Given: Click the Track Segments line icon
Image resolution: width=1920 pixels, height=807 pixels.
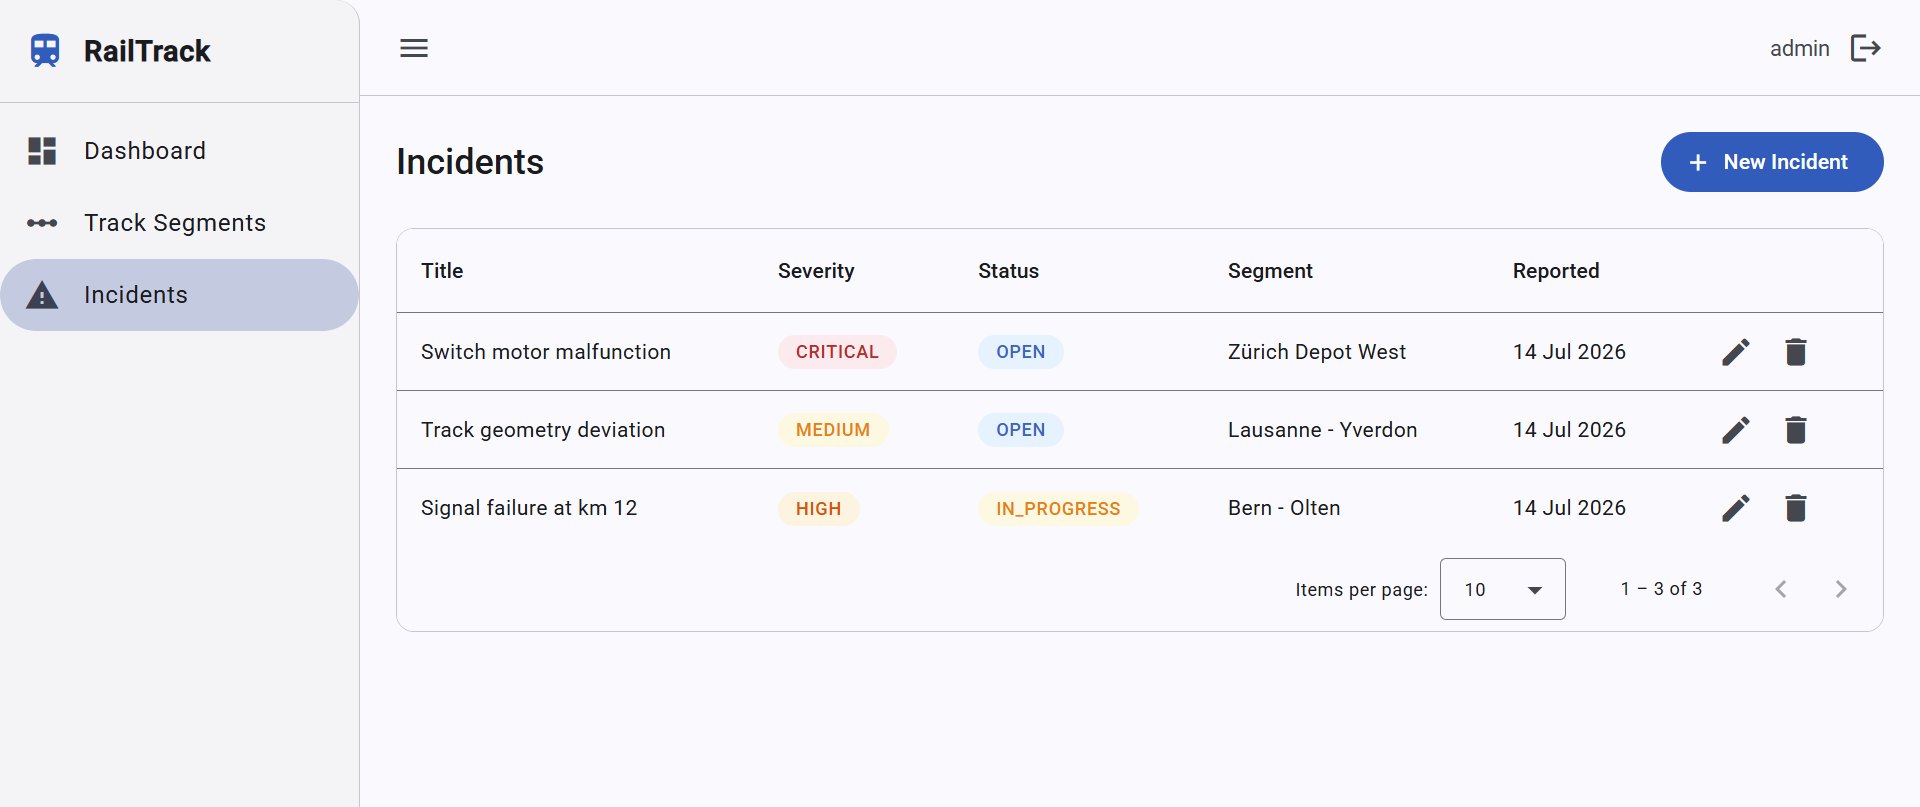Looking at the screenshot, I should pos(42,223).
